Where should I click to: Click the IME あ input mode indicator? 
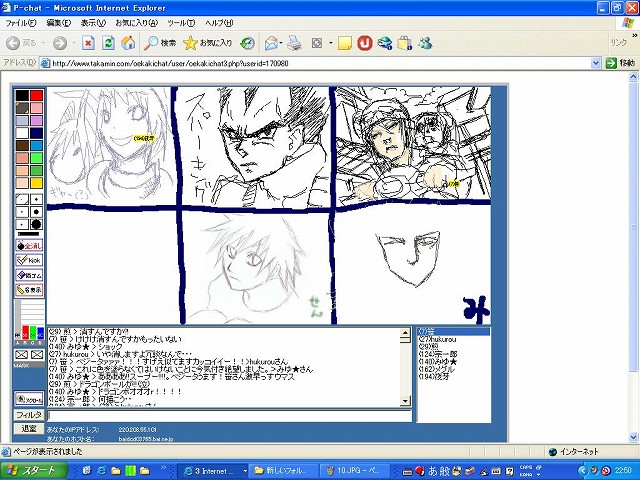(433, 471)
